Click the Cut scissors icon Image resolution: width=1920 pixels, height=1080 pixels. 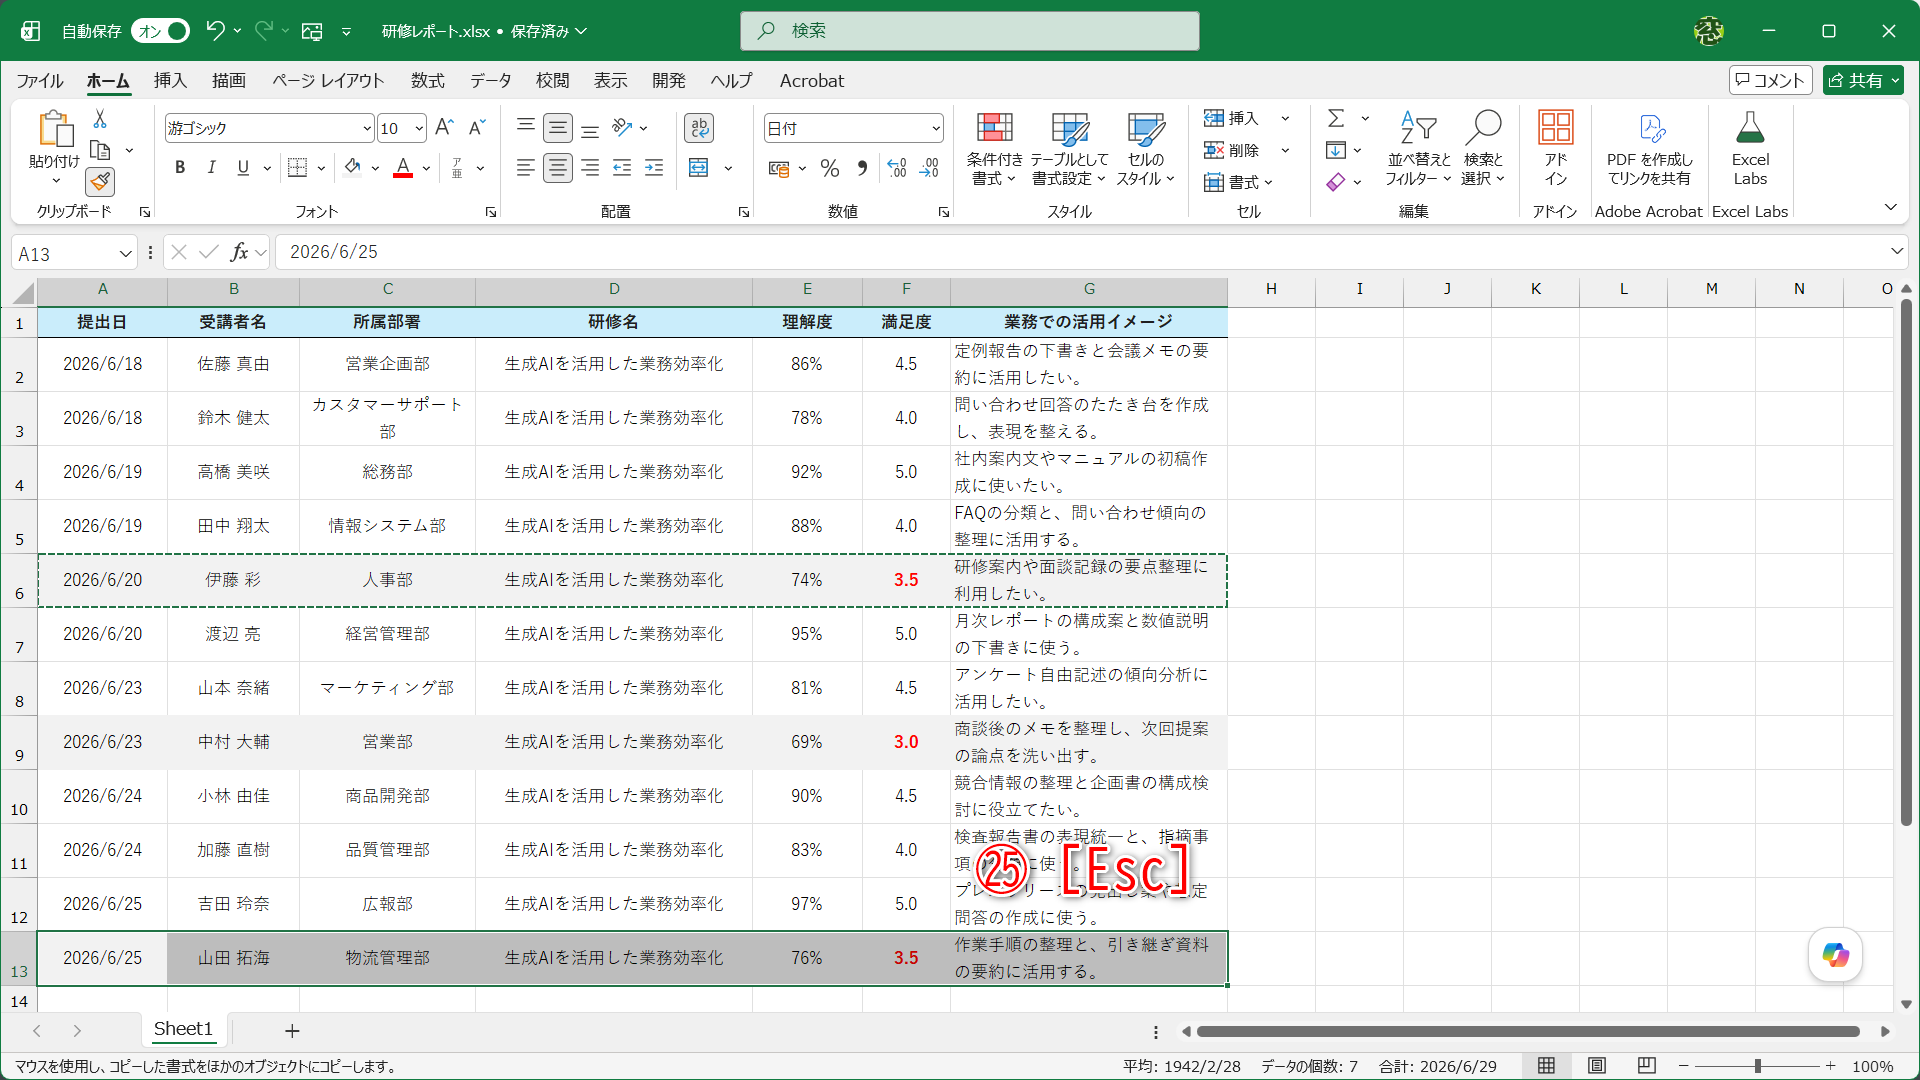click(x=100, y=119)
